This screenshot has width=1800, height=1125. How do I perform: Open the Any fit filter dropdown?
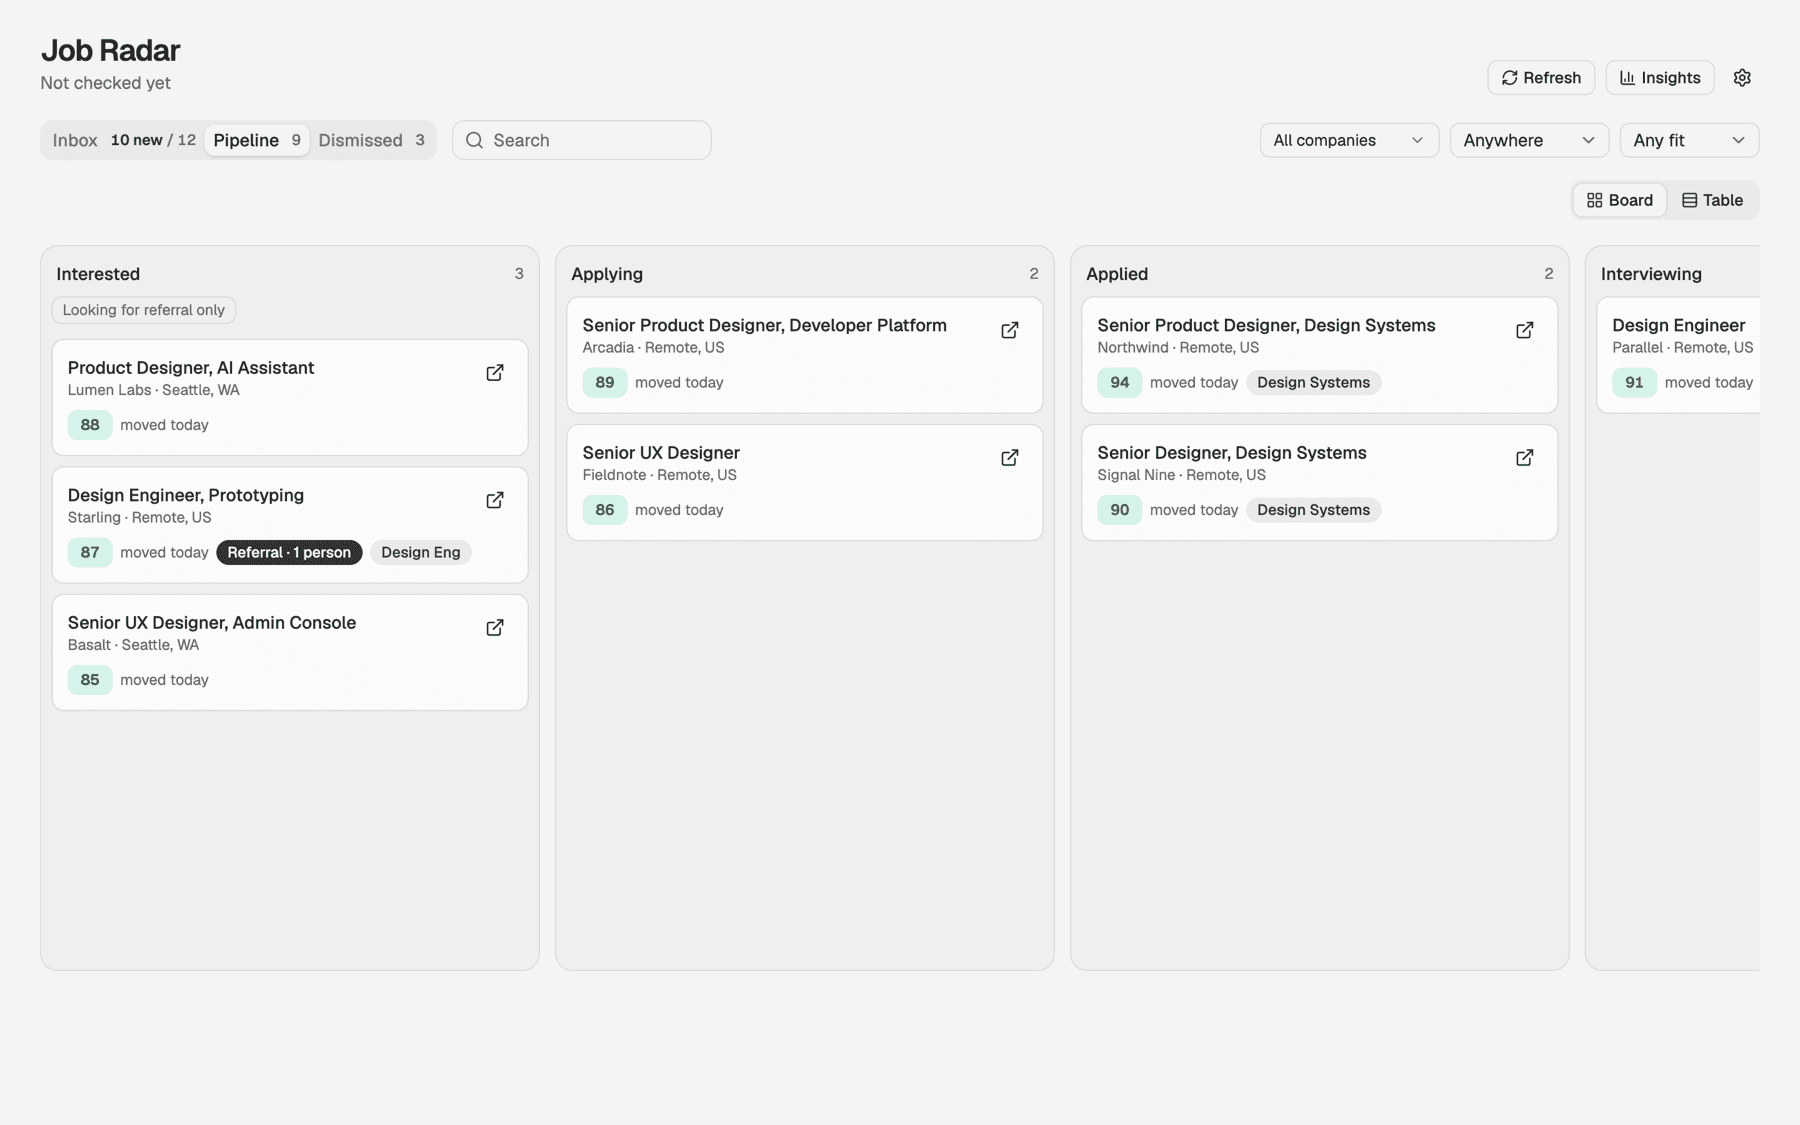click(1689, 140)
